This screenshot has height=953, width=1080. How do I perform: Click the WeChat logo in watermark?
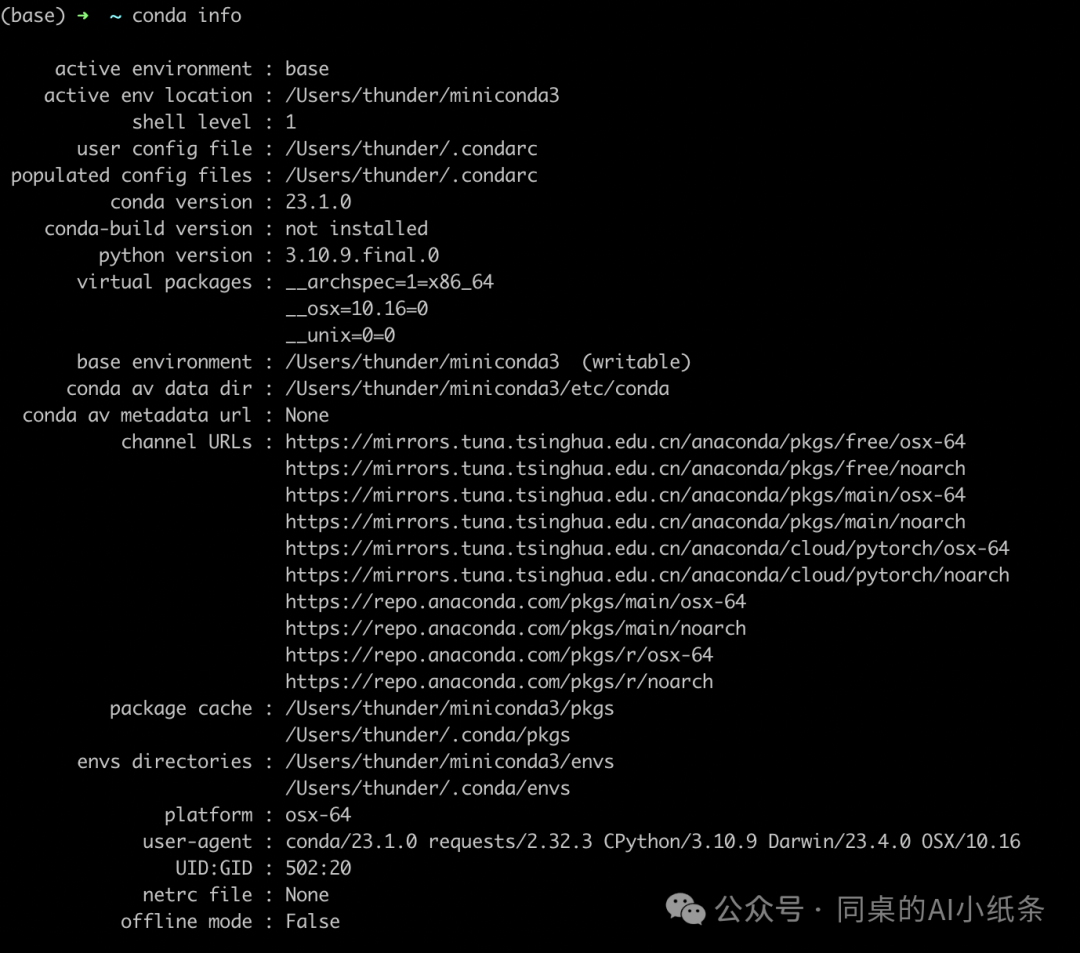click(685, 909)
